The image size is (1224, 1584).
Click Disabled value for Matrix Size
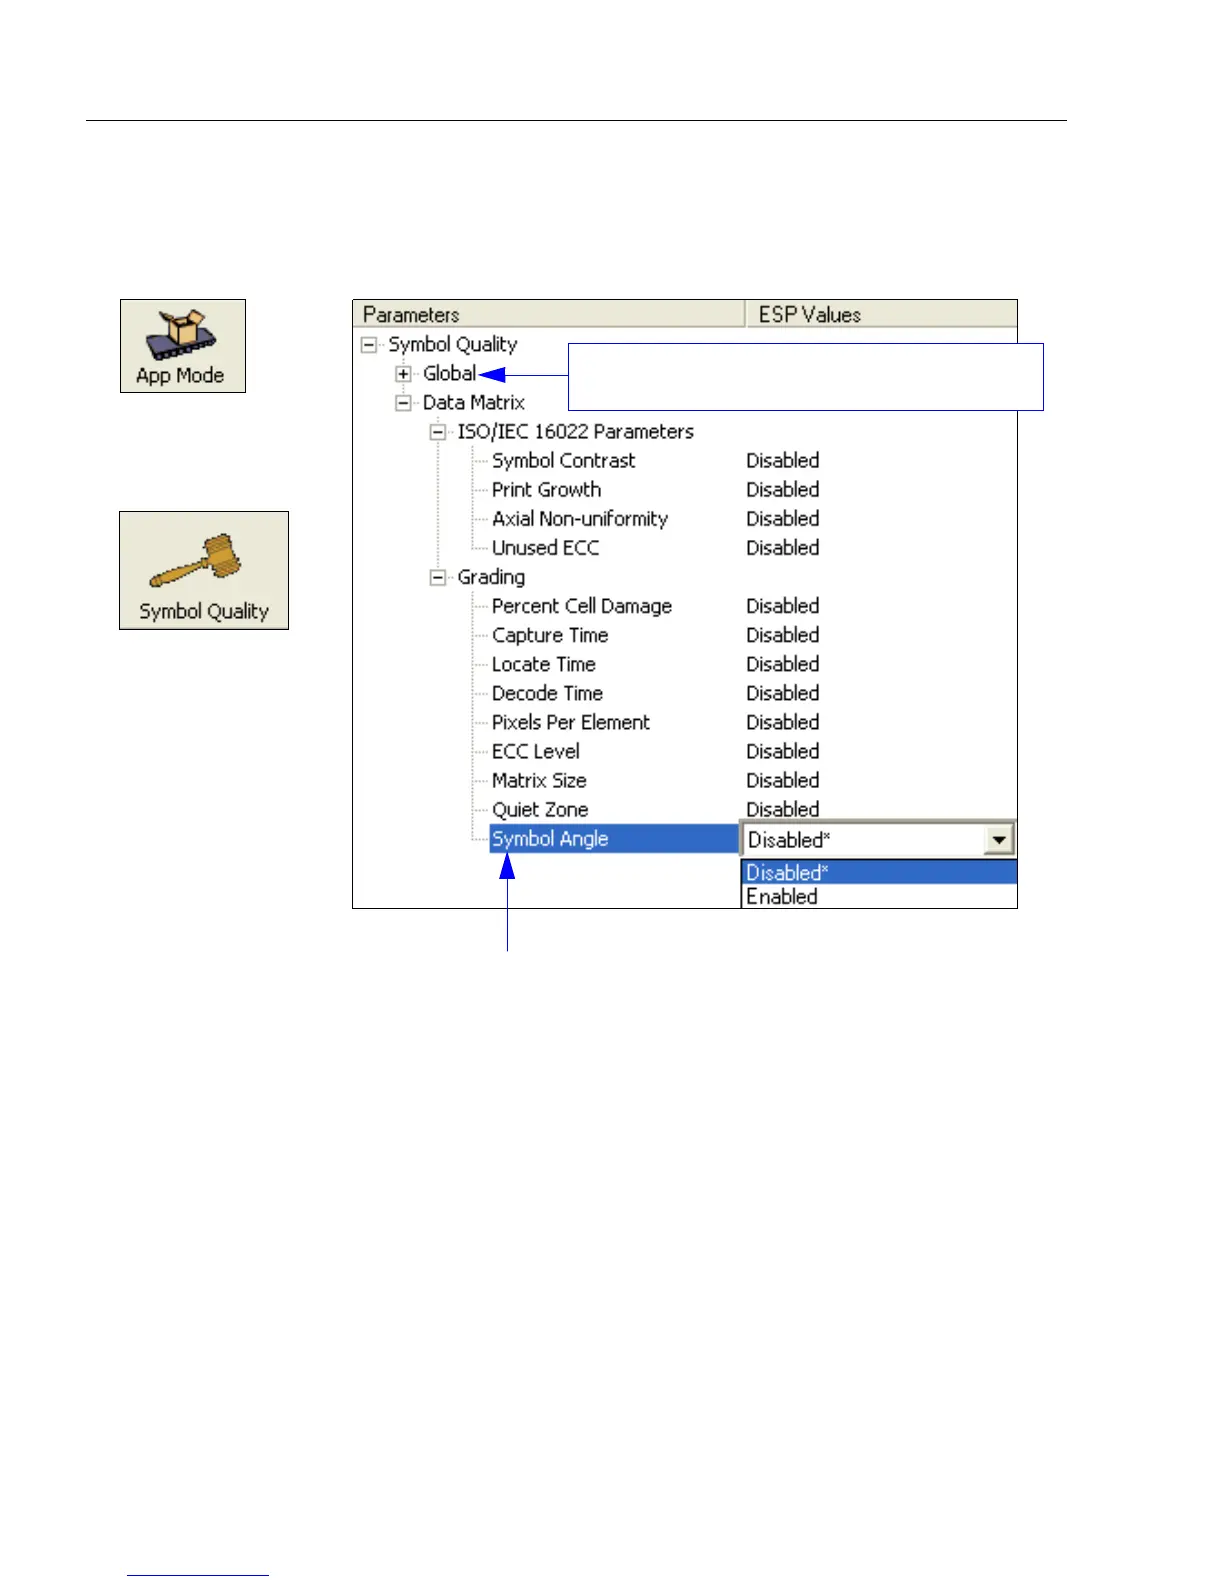pyautogui.click(x=783, y=780)
